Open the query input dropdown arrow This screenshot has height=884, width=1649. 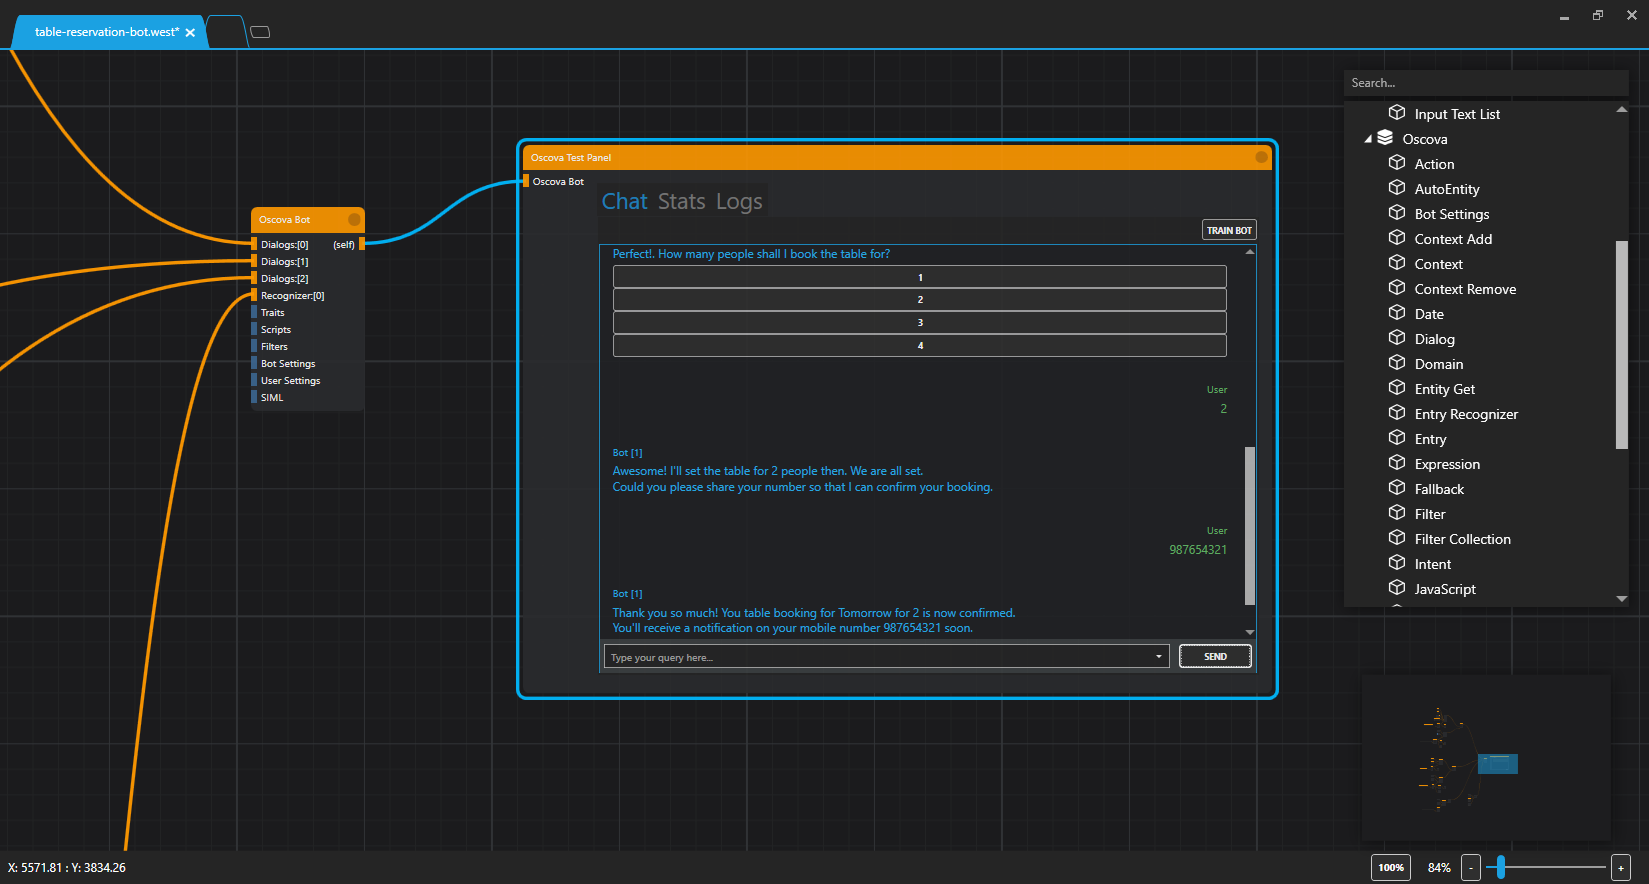[x=1159, y=657]
